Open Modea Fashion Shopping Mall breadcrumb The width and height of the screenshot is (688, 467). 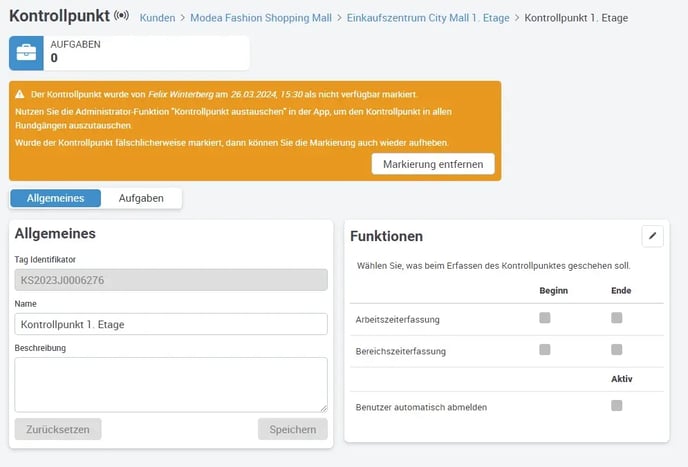coord(261,18)
